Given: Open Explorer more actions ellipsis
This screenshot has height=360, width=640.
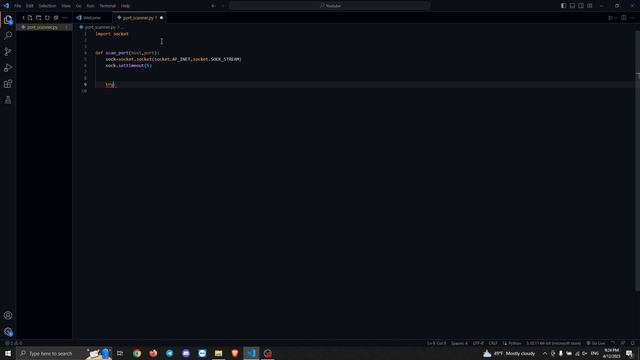Looking at the screenshot, I should [65, 18].
